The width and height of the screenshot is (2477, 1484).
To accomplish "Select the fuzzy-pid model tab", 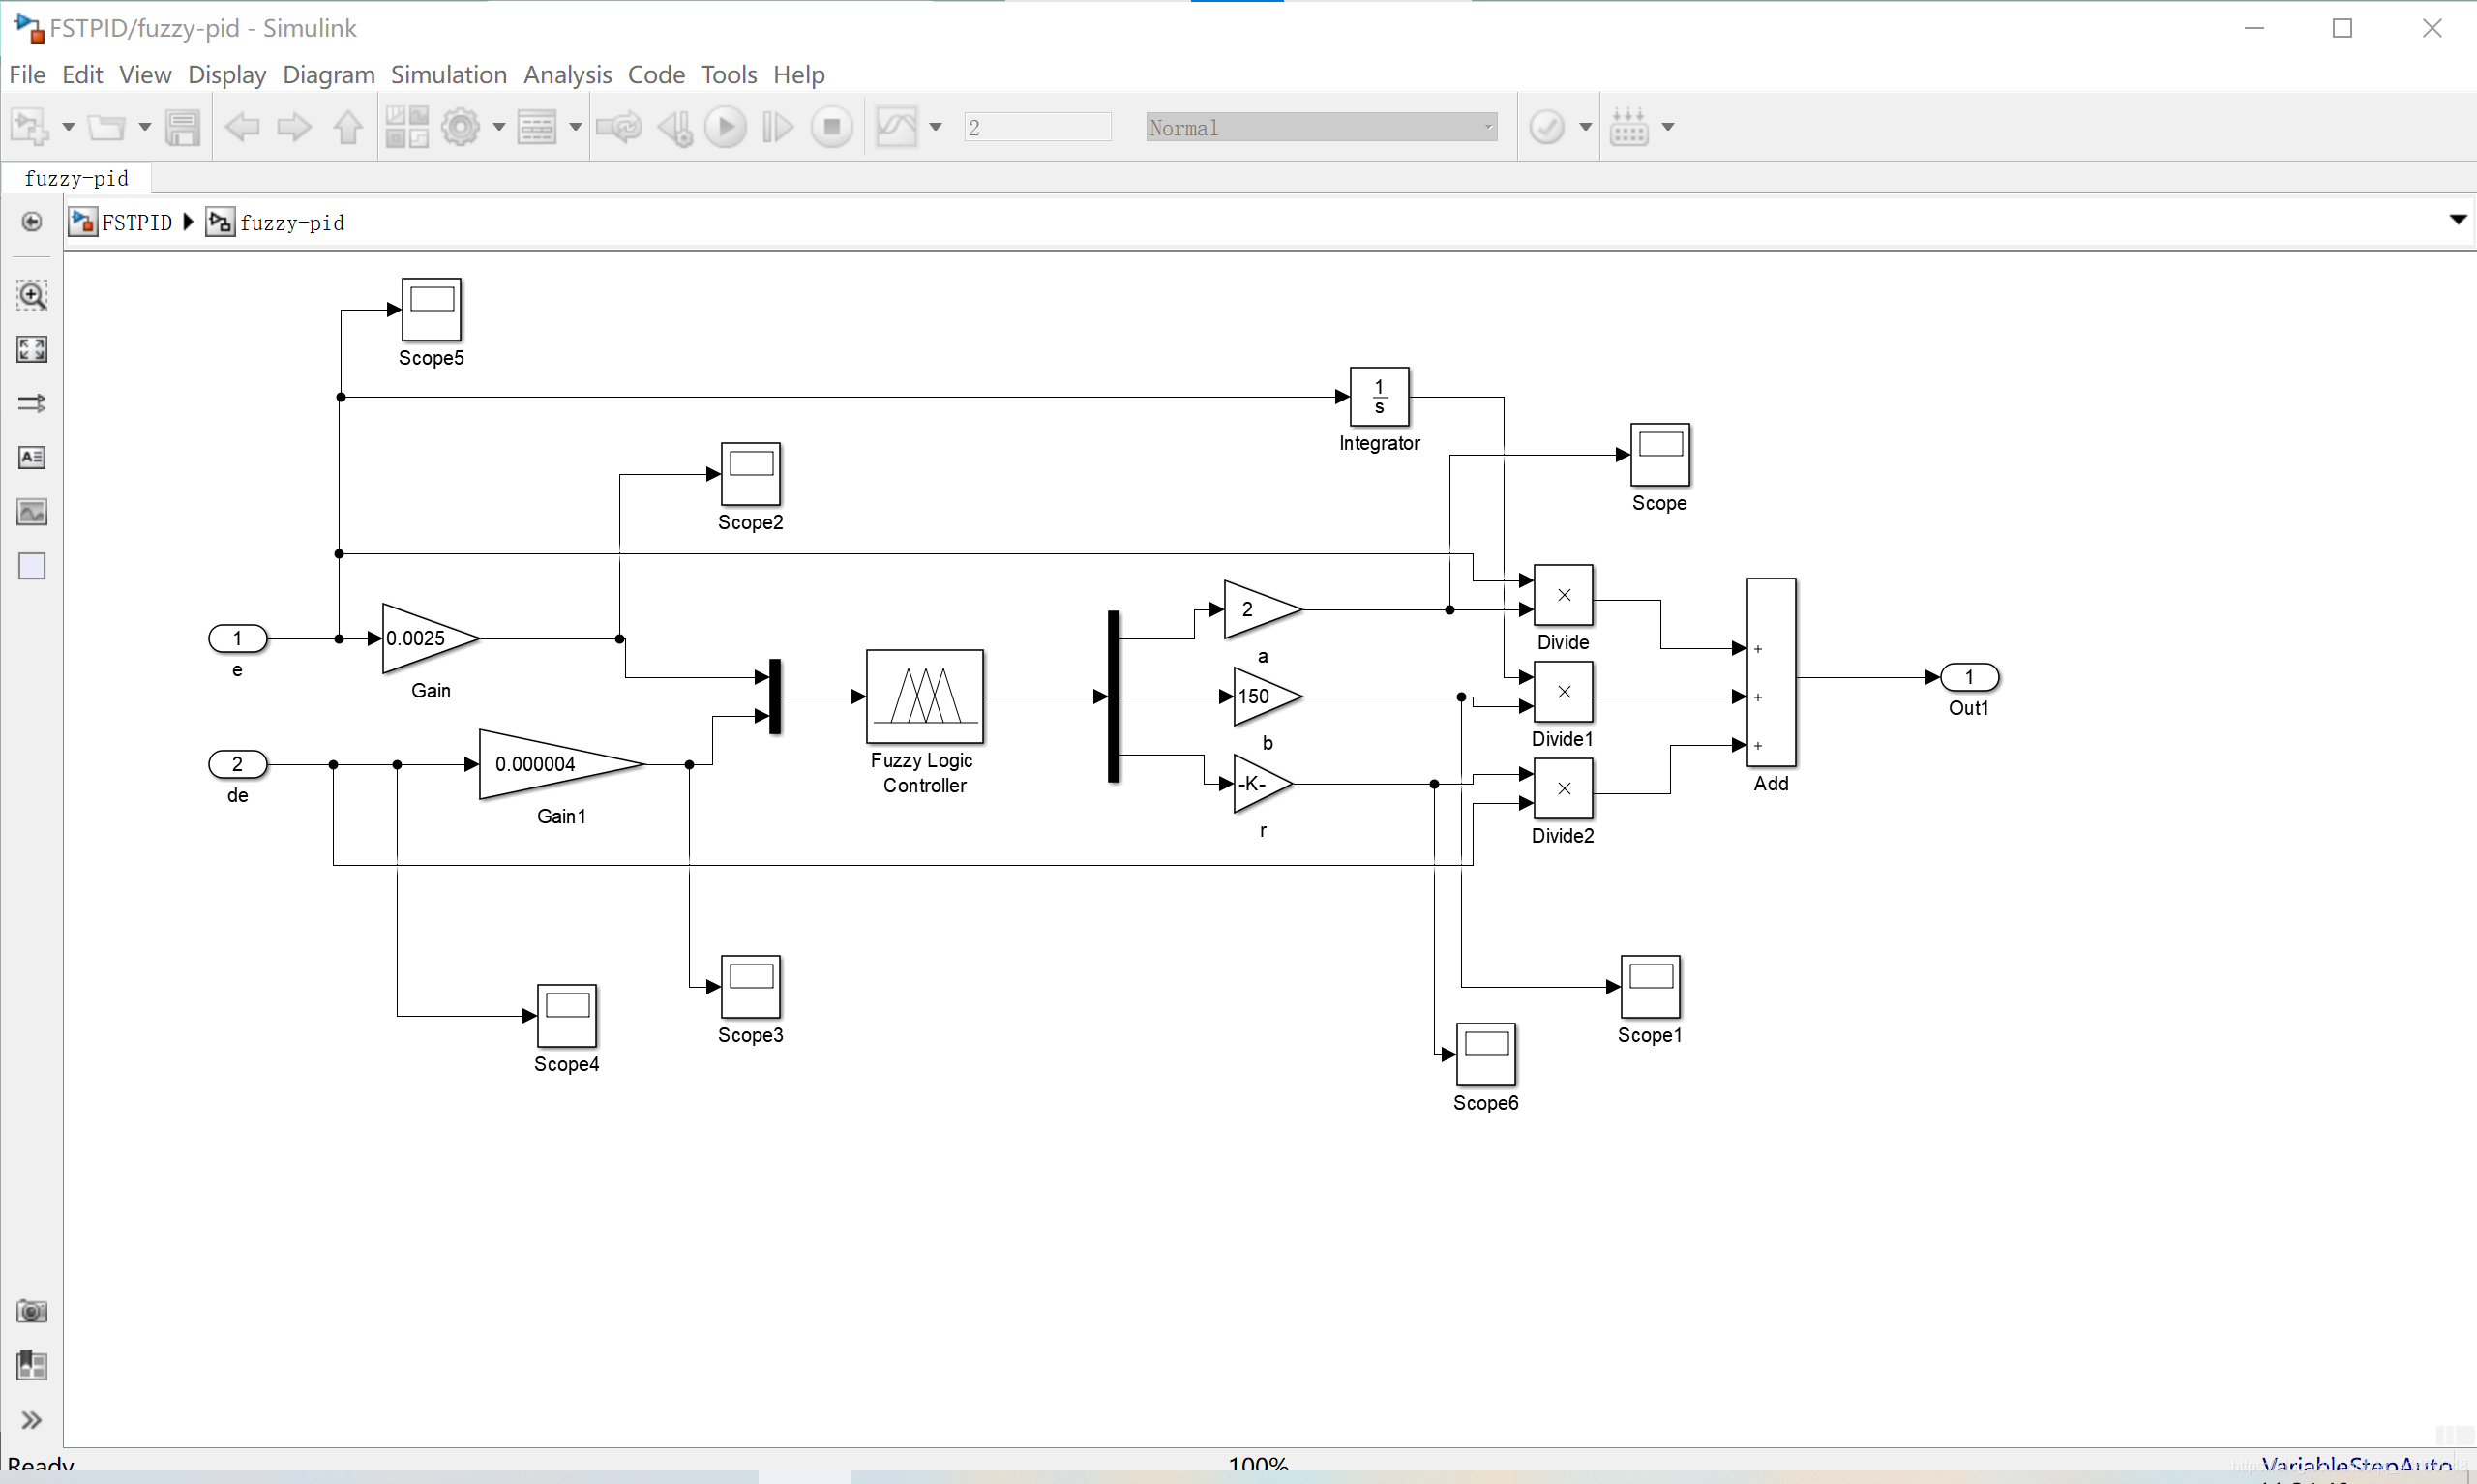I will click(x=77, y=178).
